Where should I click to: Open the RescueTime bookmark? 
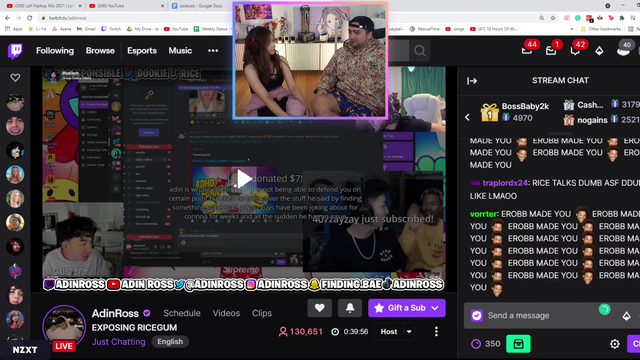pos(424,29)
